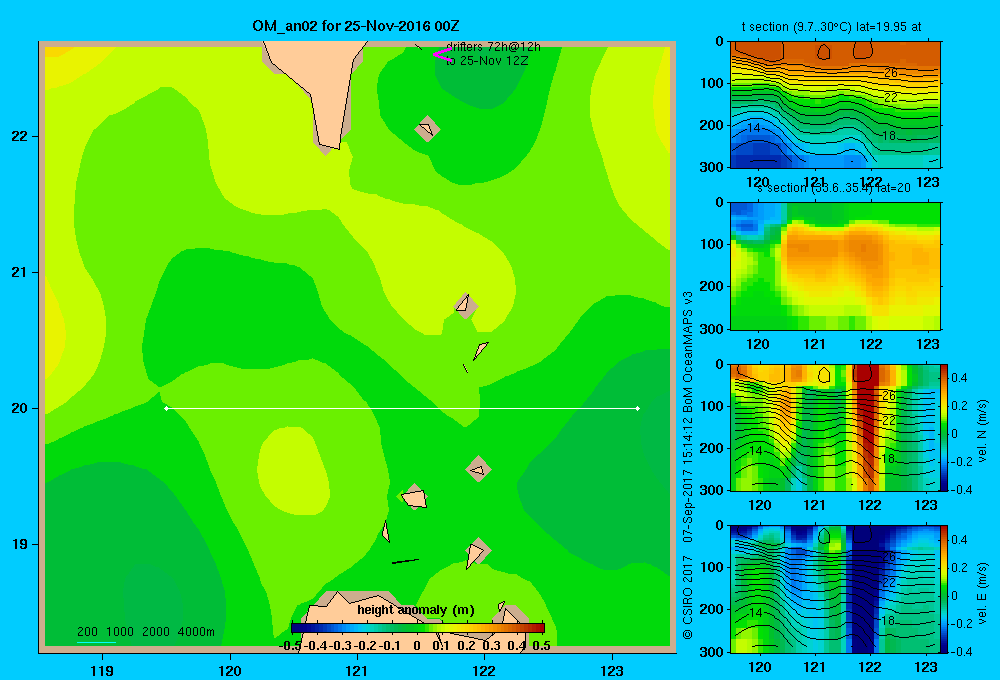Click longitude label '120' under main map
Viewport: 1000px width, 680px height.
point(230,670)
